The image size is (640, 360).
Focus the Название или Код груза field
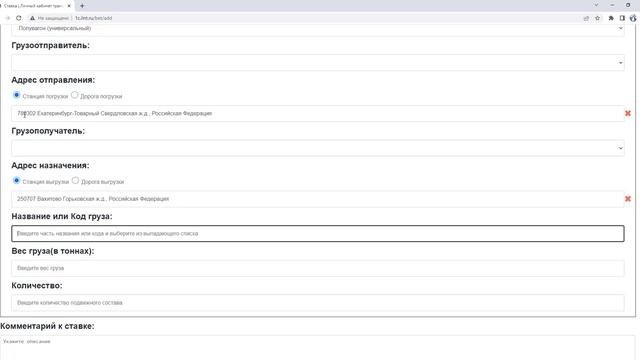tap(318, 233)
